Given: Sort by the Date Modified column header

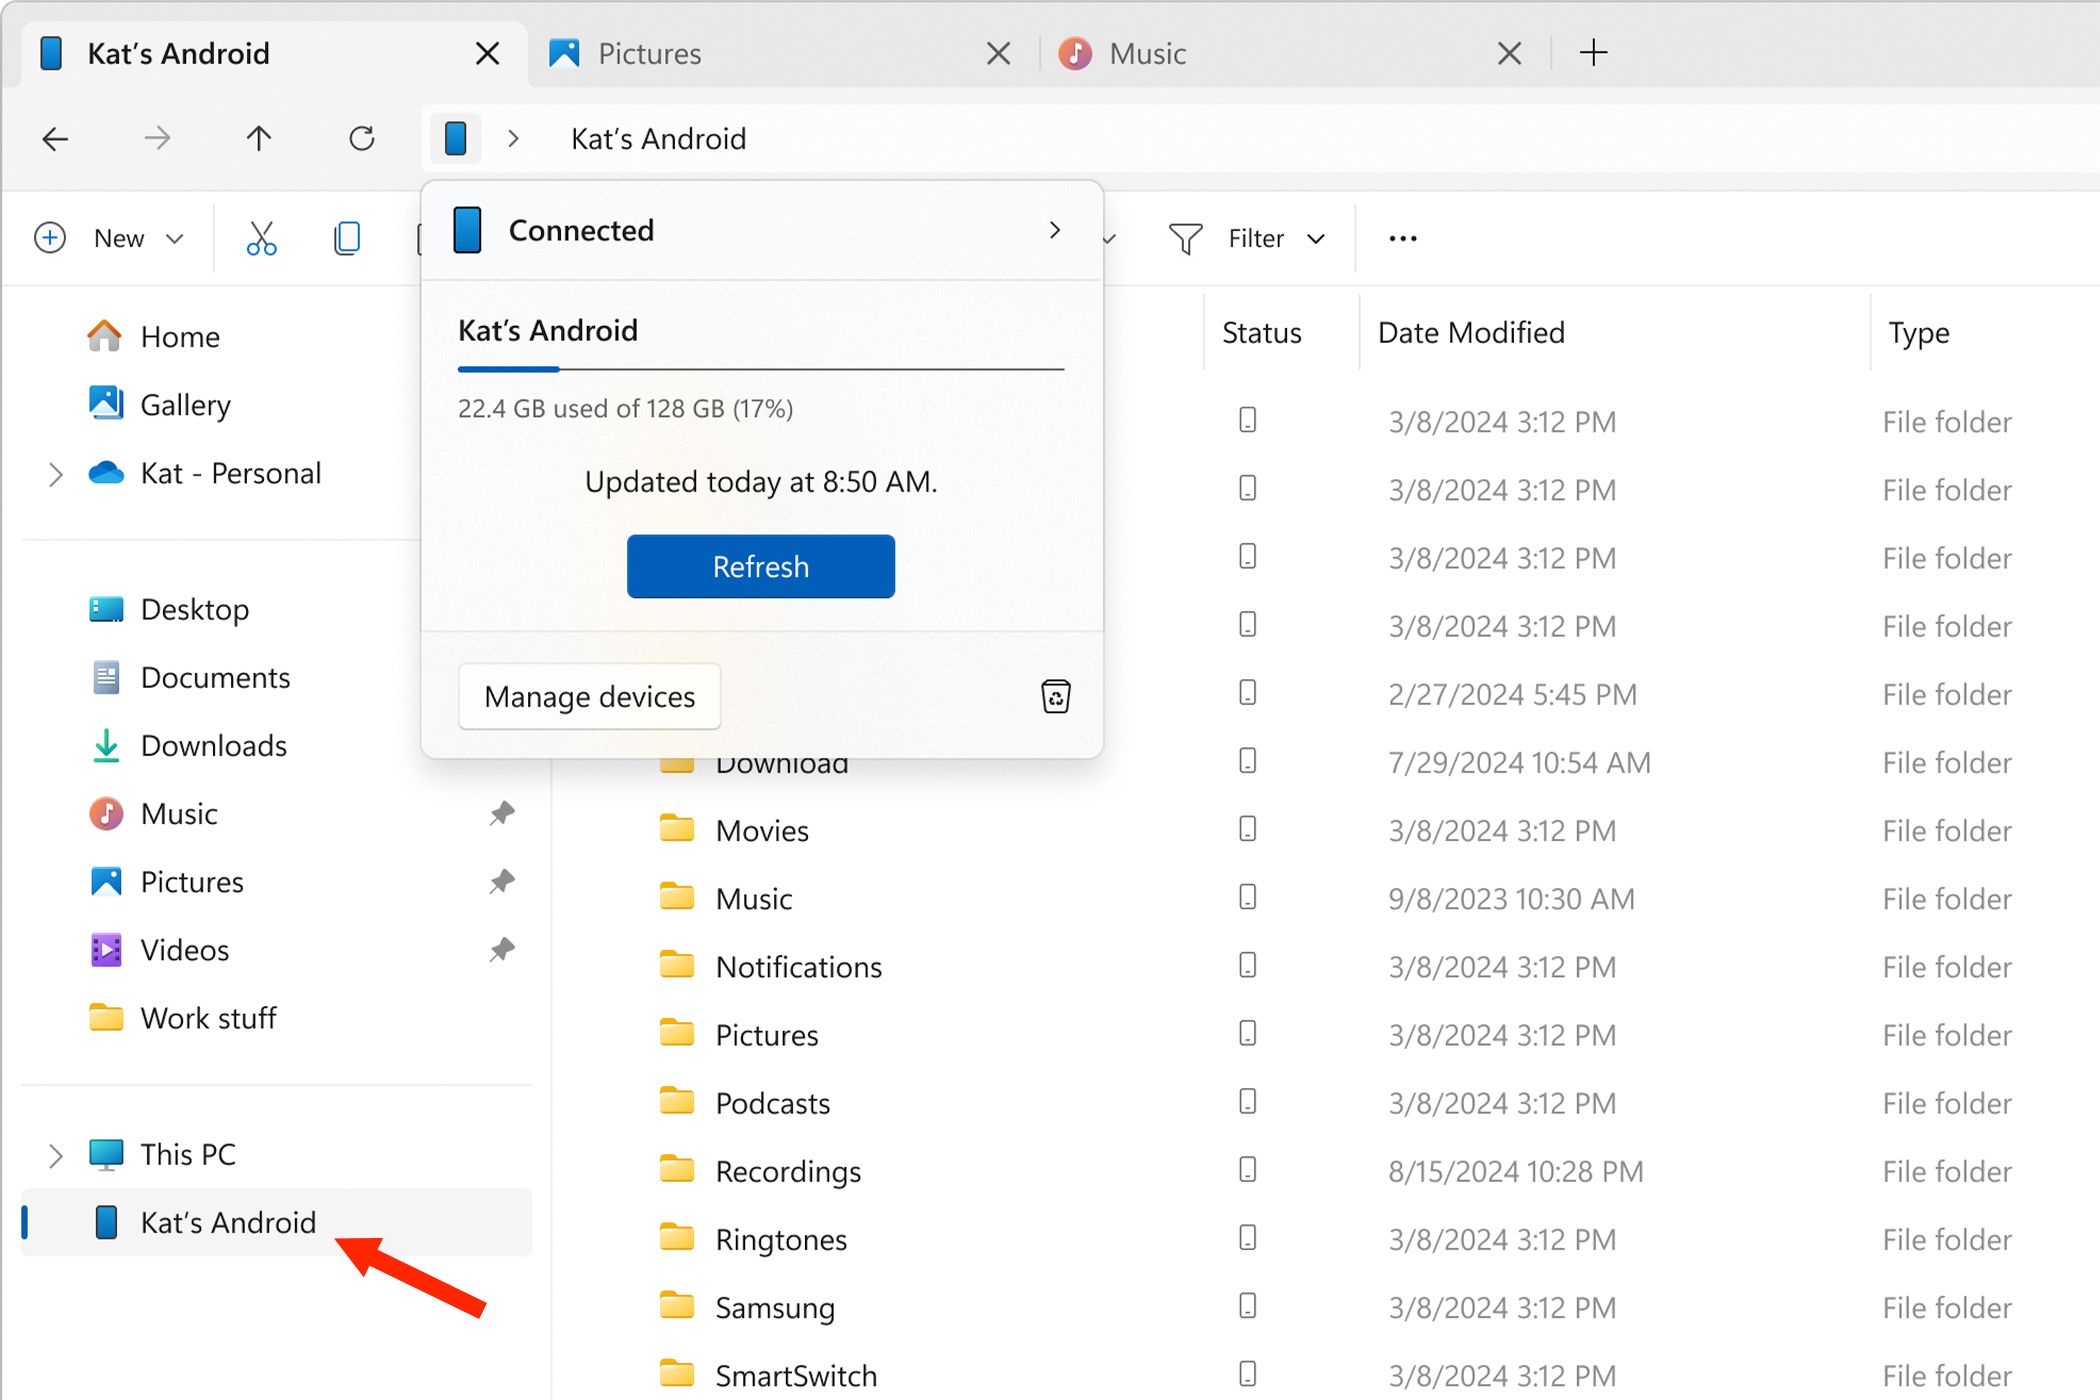Looking at the screenshot, I should point(1471,332).
